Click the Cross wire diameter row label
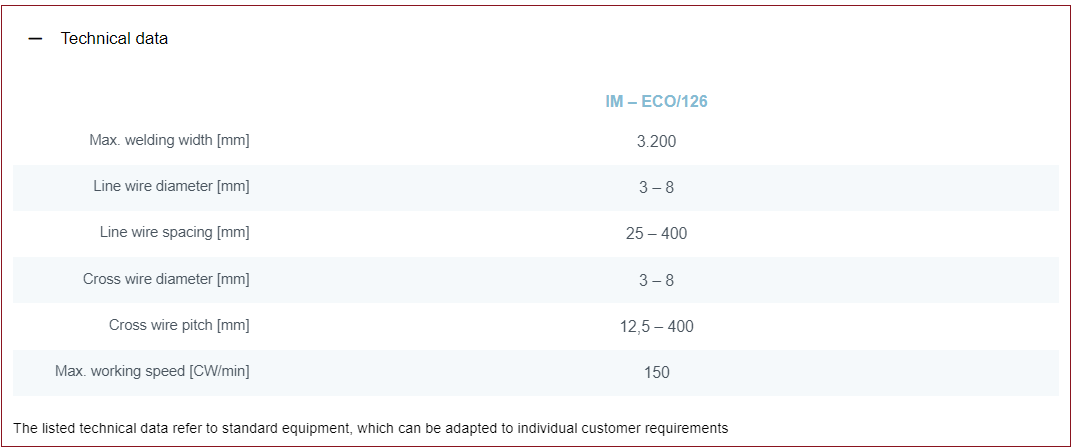Viewport: 1072px width, 447px height. click(x=166, y=279)
